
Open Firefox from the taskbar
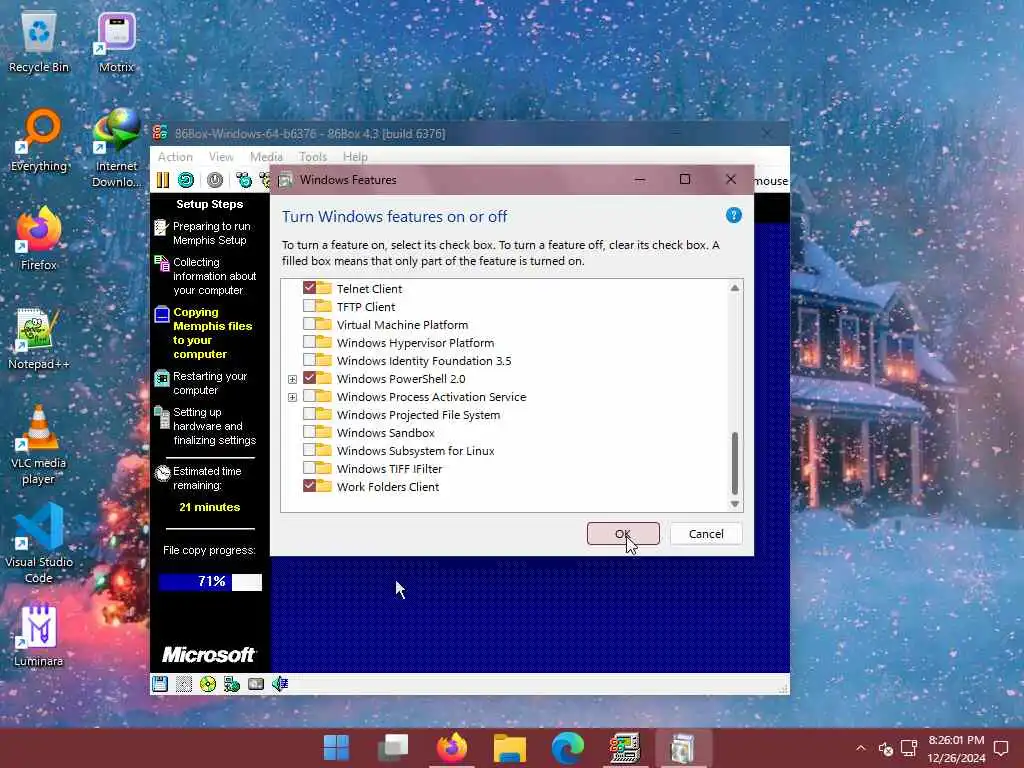pos(451,748)
